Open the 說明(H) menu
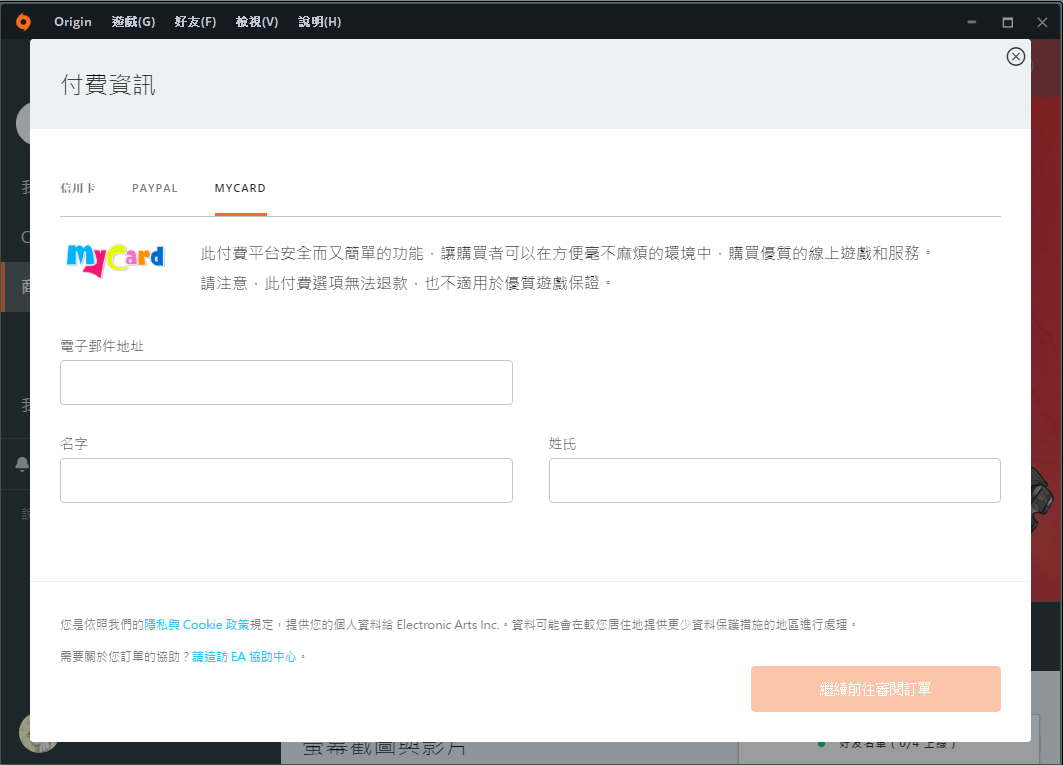 click(319, 22)
